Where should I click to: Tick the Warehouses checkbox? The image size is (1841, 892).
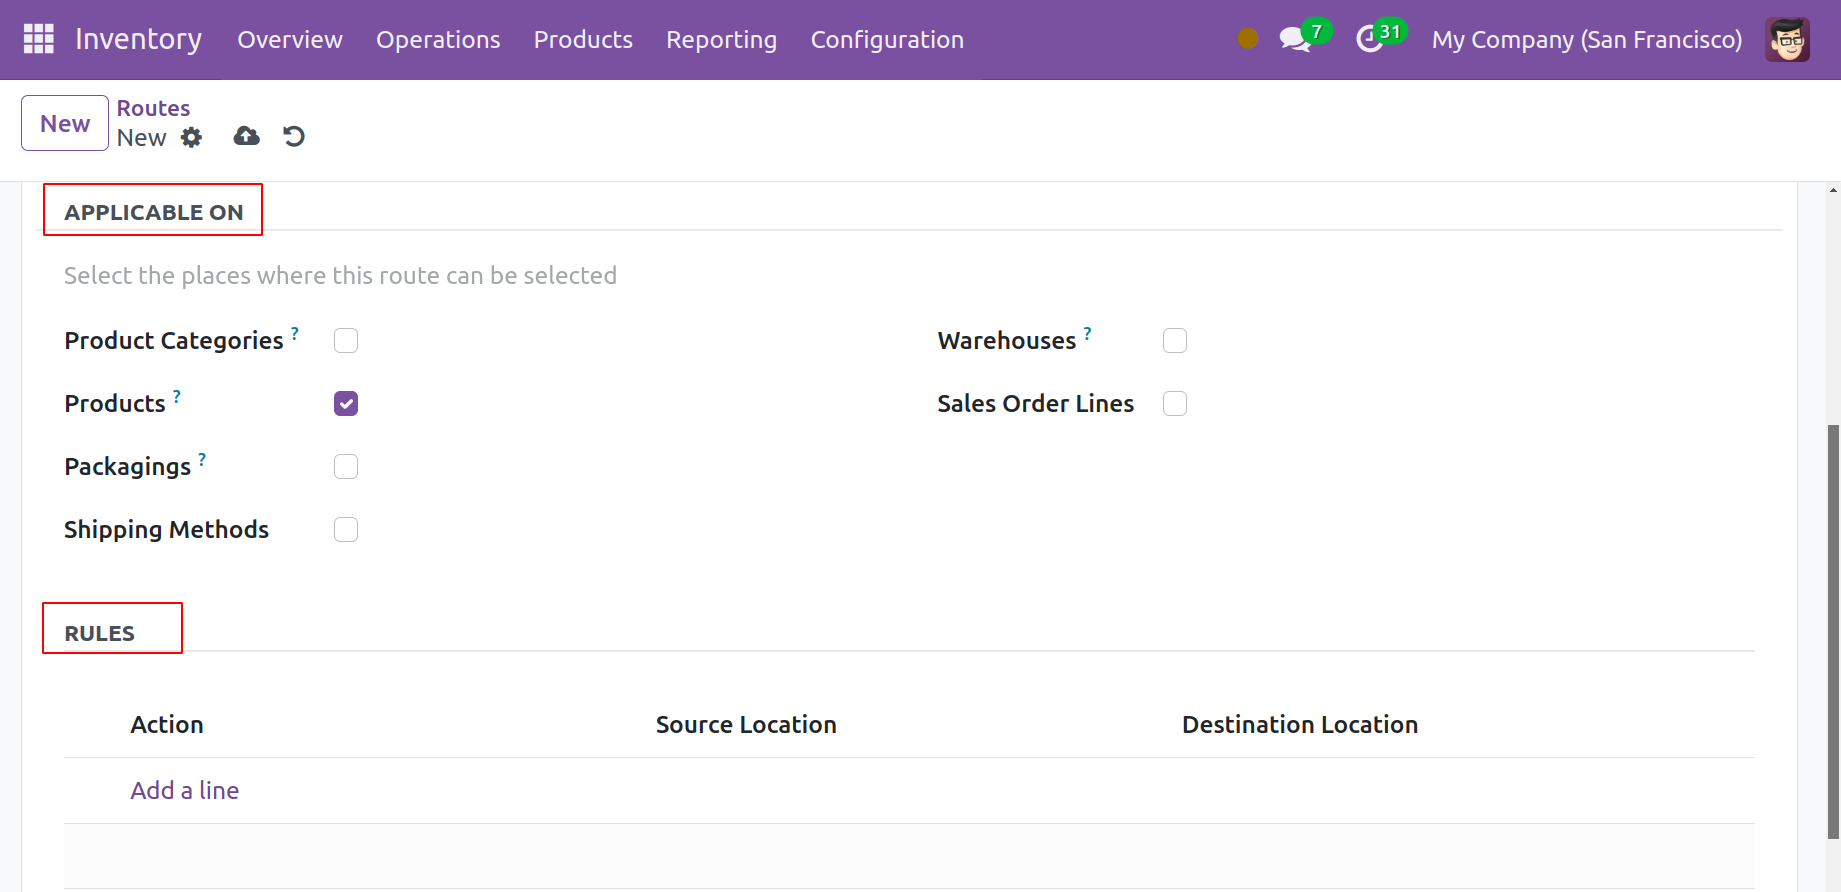pyautogui.click(x=1175, y=341)
